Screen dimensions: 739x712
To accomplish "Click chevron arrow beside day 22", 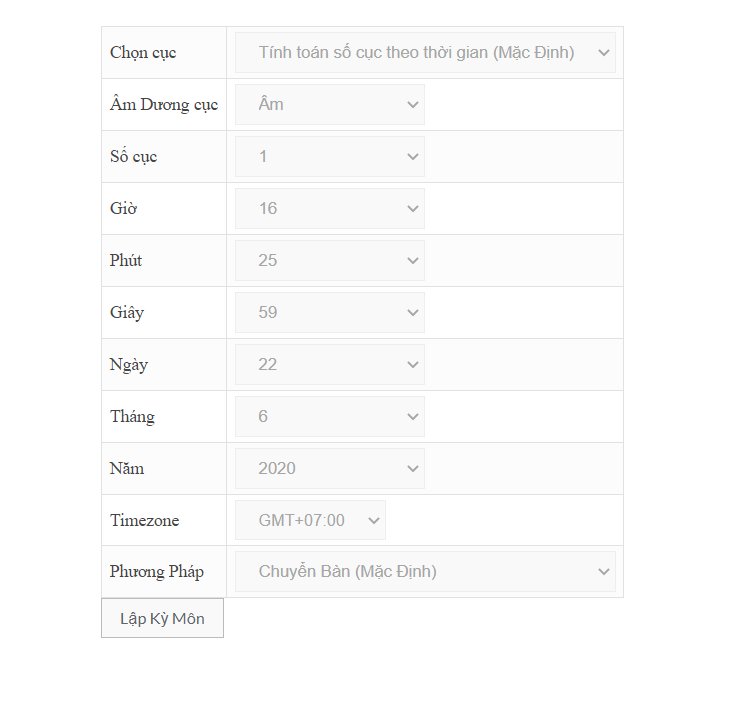I will [x=413, y=364].
